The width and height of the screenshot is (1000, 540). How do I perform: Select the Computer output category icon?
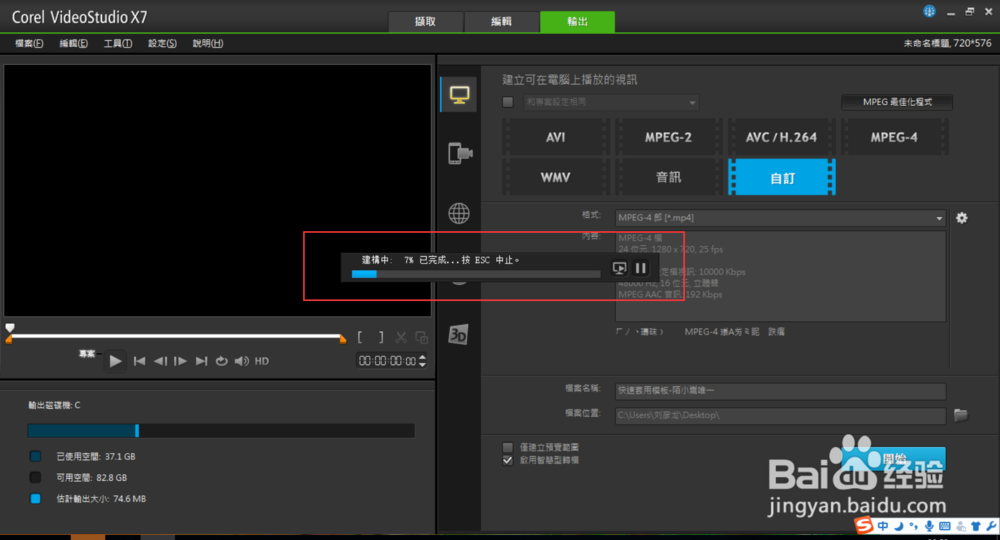[459, 95]
